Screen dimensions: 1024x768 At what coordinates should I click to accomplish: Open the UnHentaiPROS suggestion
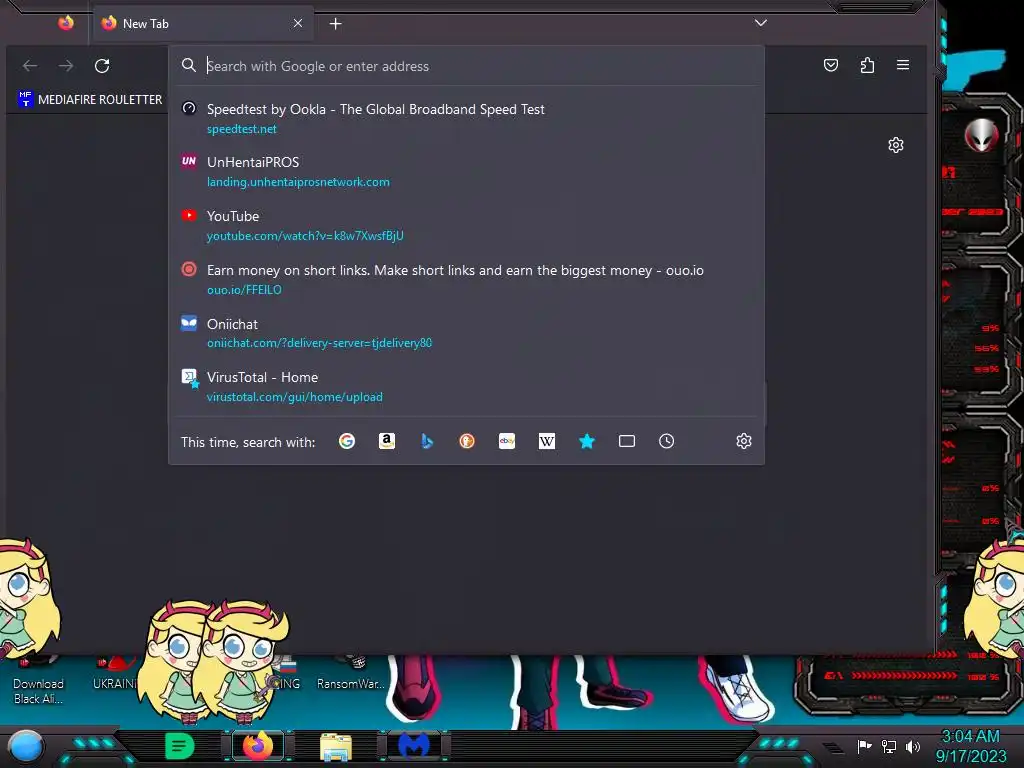[466, 172]
